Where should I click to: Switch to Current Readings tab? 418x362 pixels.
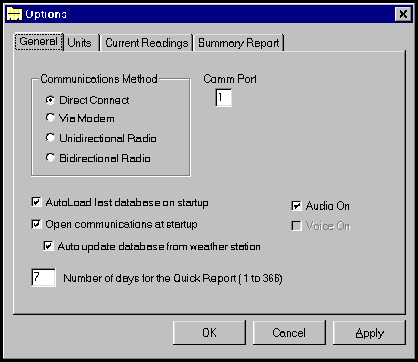pos(147,43)
